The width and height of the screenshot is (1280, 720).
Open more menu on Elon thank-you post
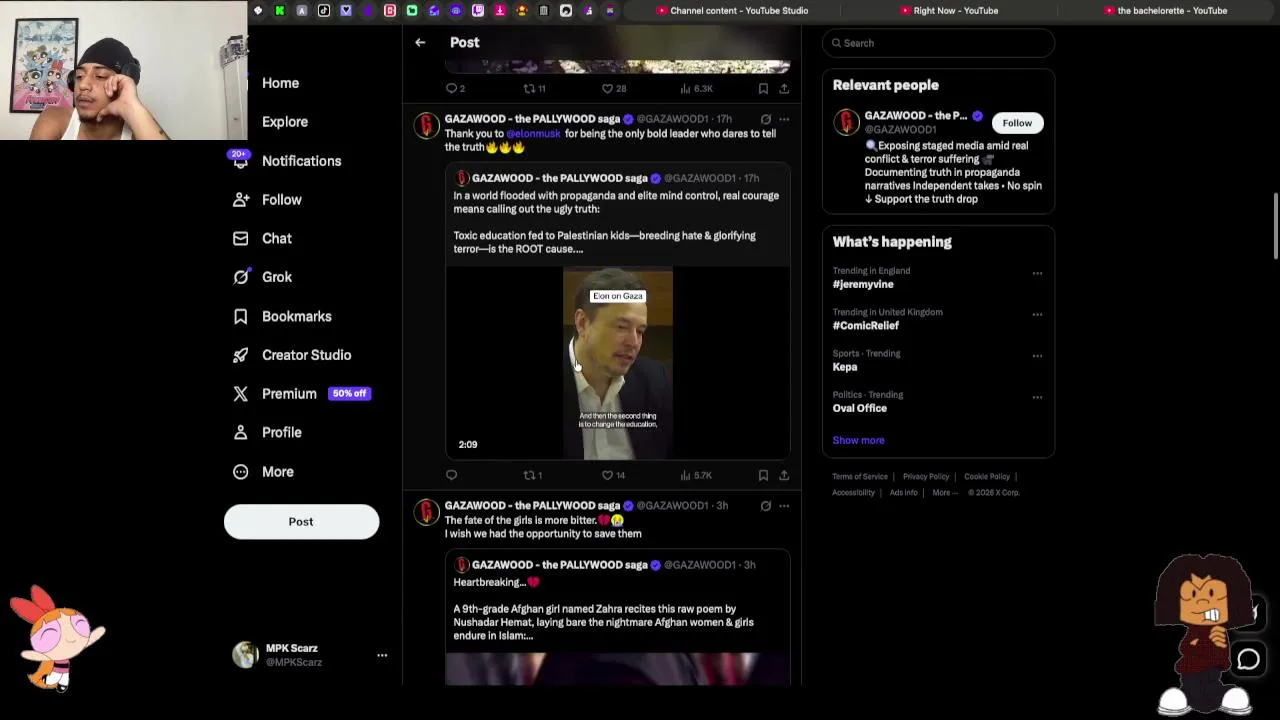click(x=784, y=119)
